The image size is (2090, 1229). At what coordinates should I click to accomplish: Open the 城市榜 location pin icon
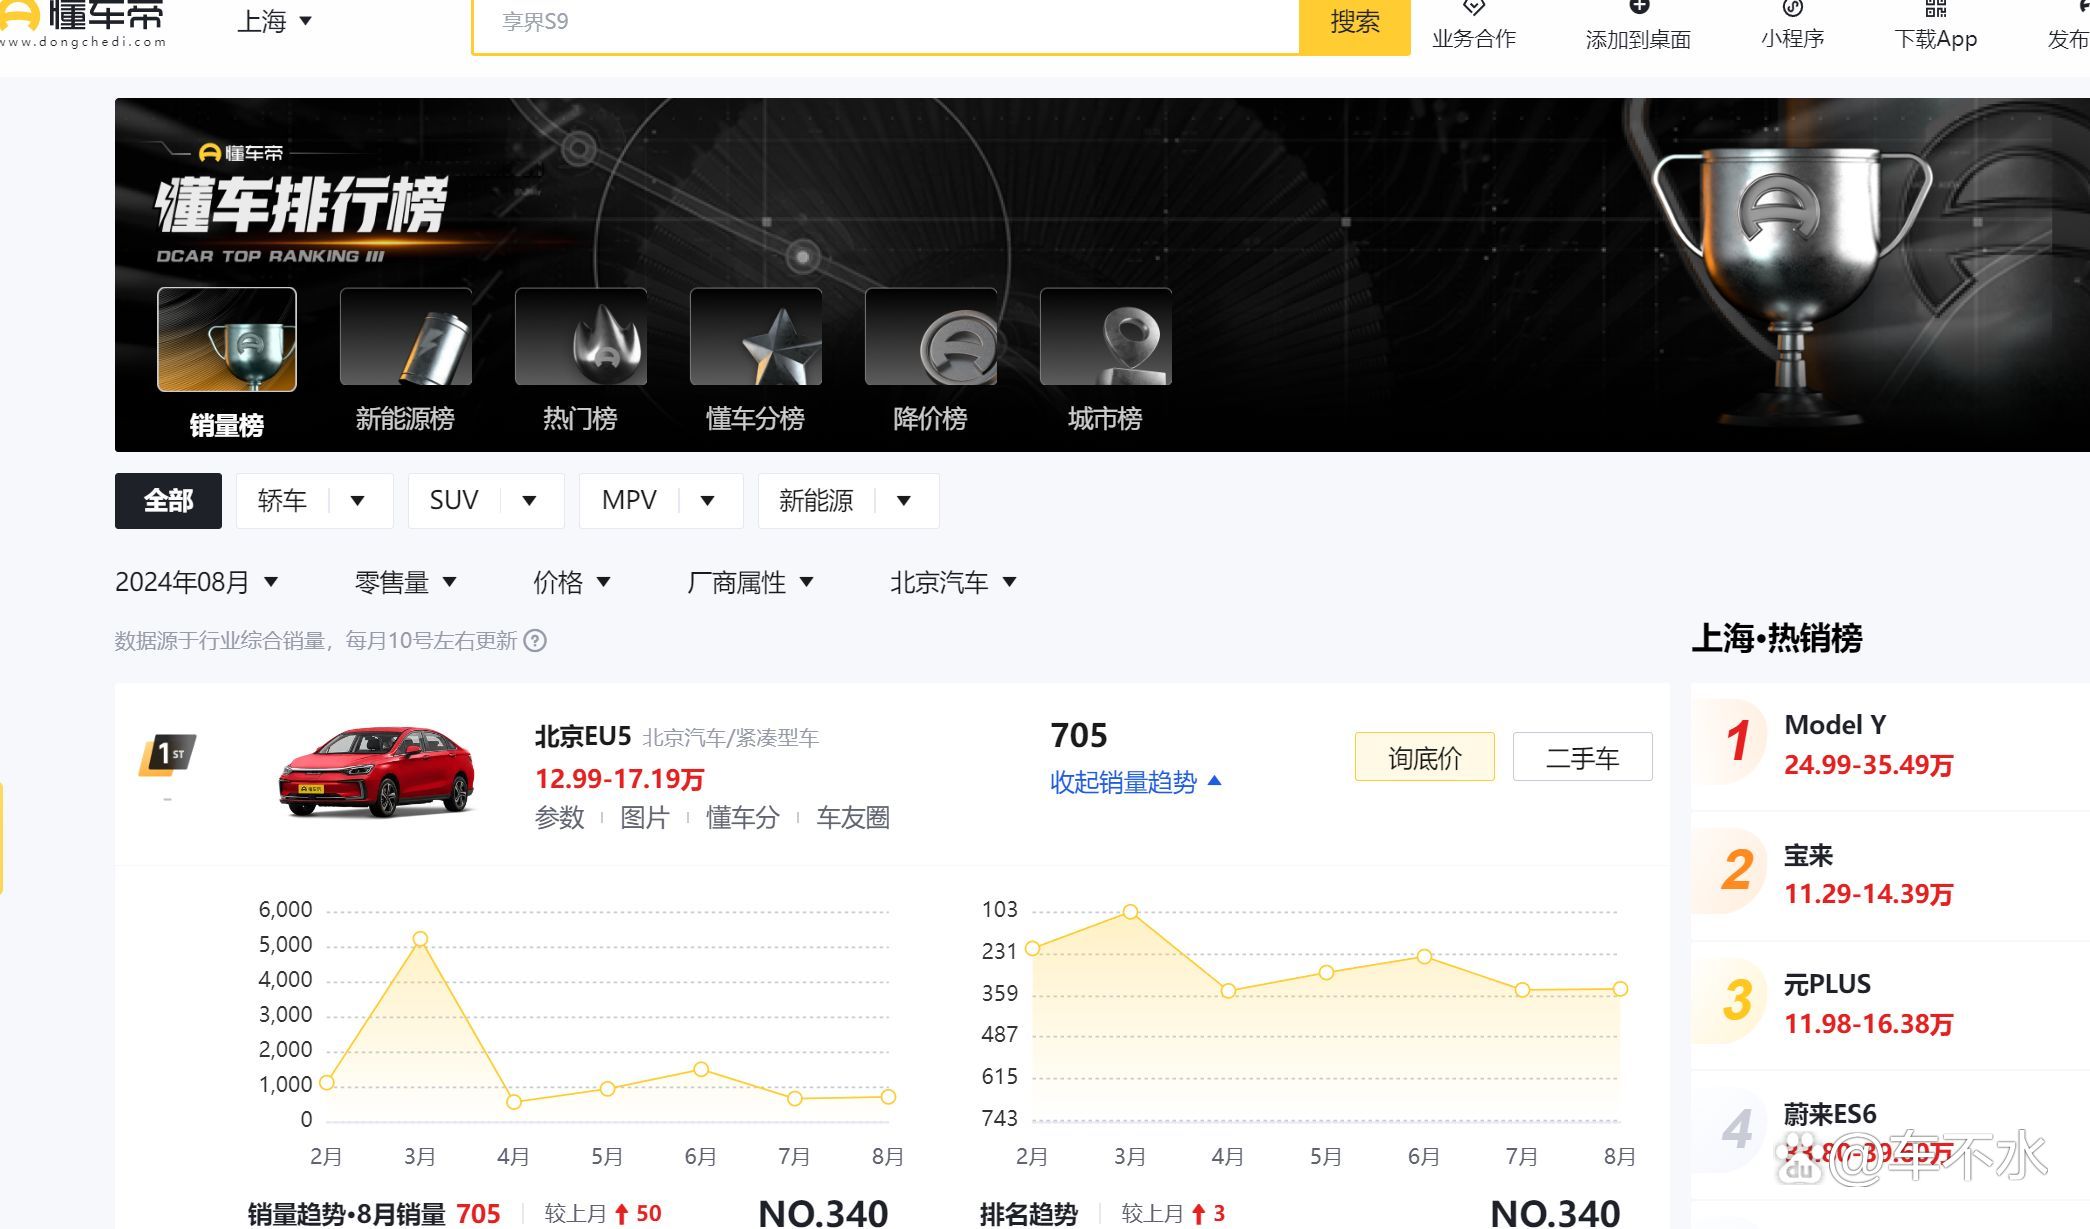1106,337
